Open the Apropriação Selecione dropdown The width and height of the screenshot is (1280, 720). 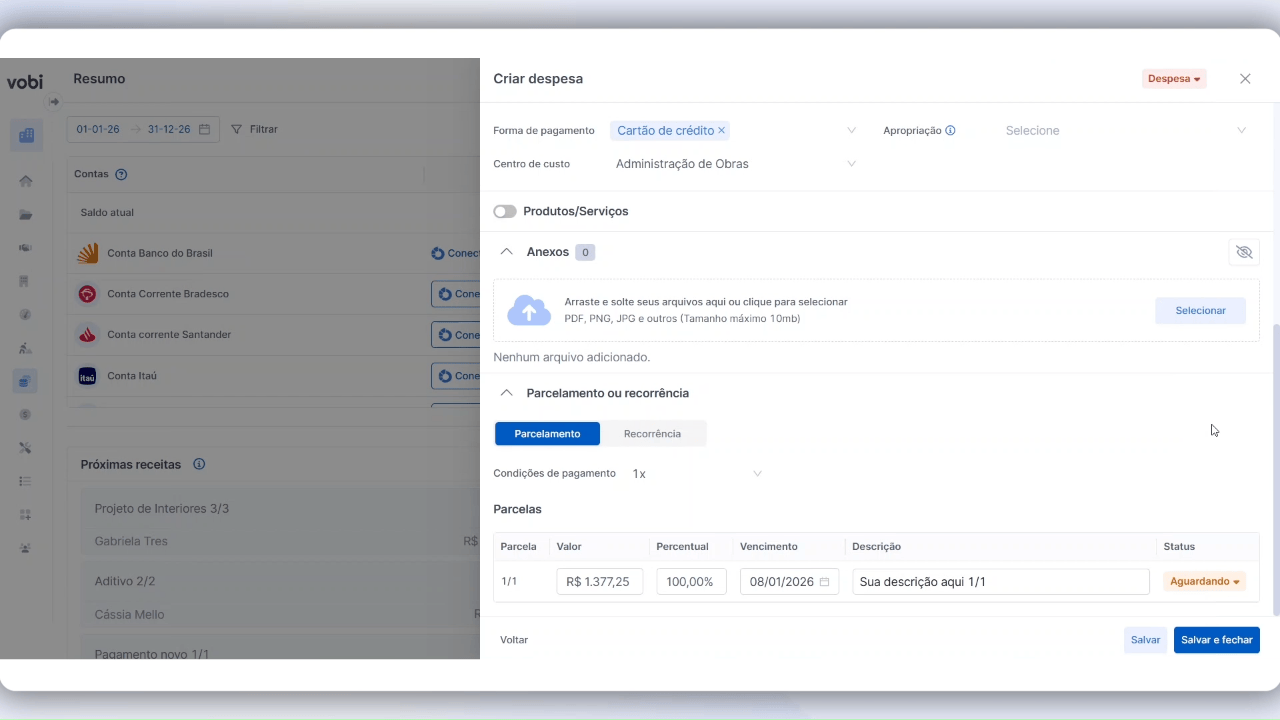1125,130
